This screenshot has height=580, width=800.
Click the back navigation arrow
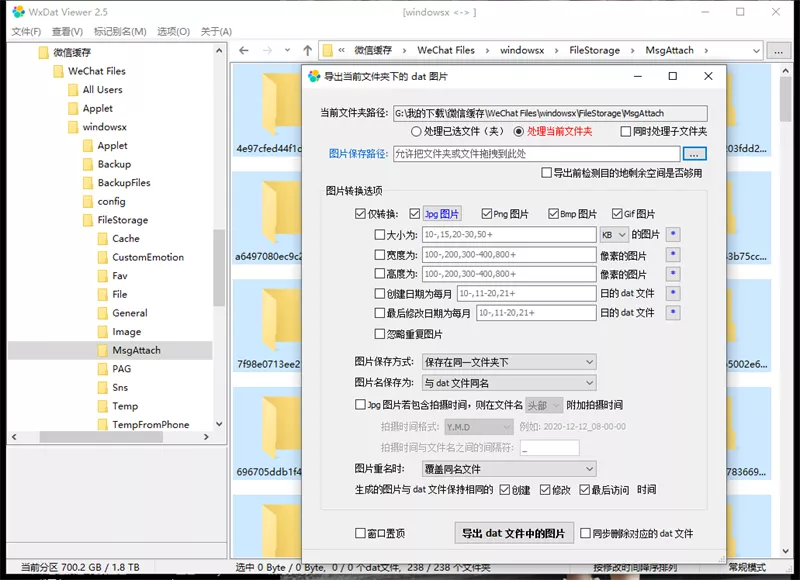(x=244, y=51)
